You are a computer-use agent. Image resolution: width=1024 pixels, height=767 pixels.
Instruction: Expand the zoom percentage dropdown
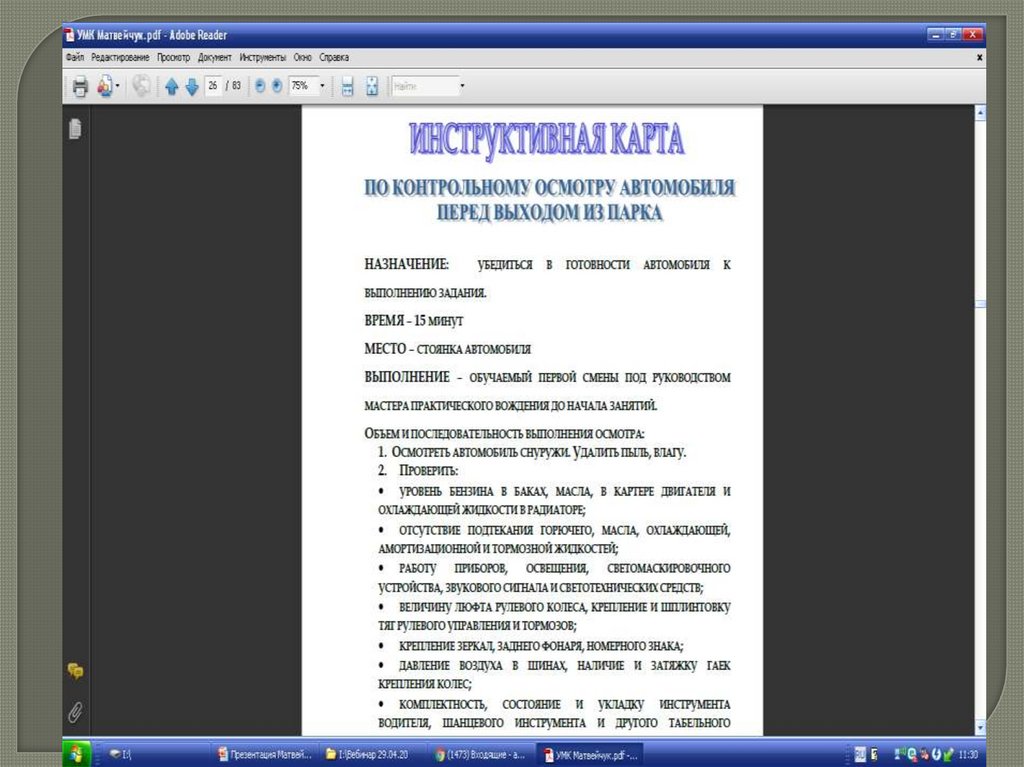[322, 87]
